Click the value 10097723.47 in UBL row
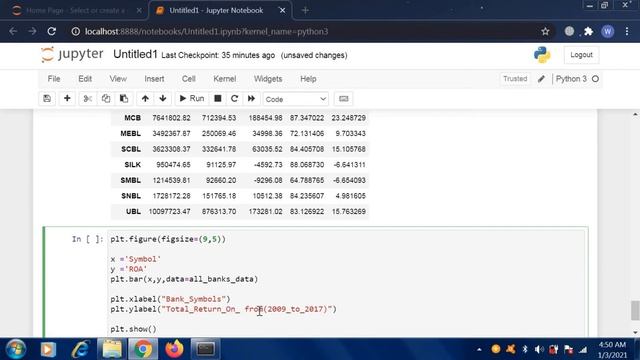Screen dimensions: 640x360 pyautogui.click(x=169, y=211)
